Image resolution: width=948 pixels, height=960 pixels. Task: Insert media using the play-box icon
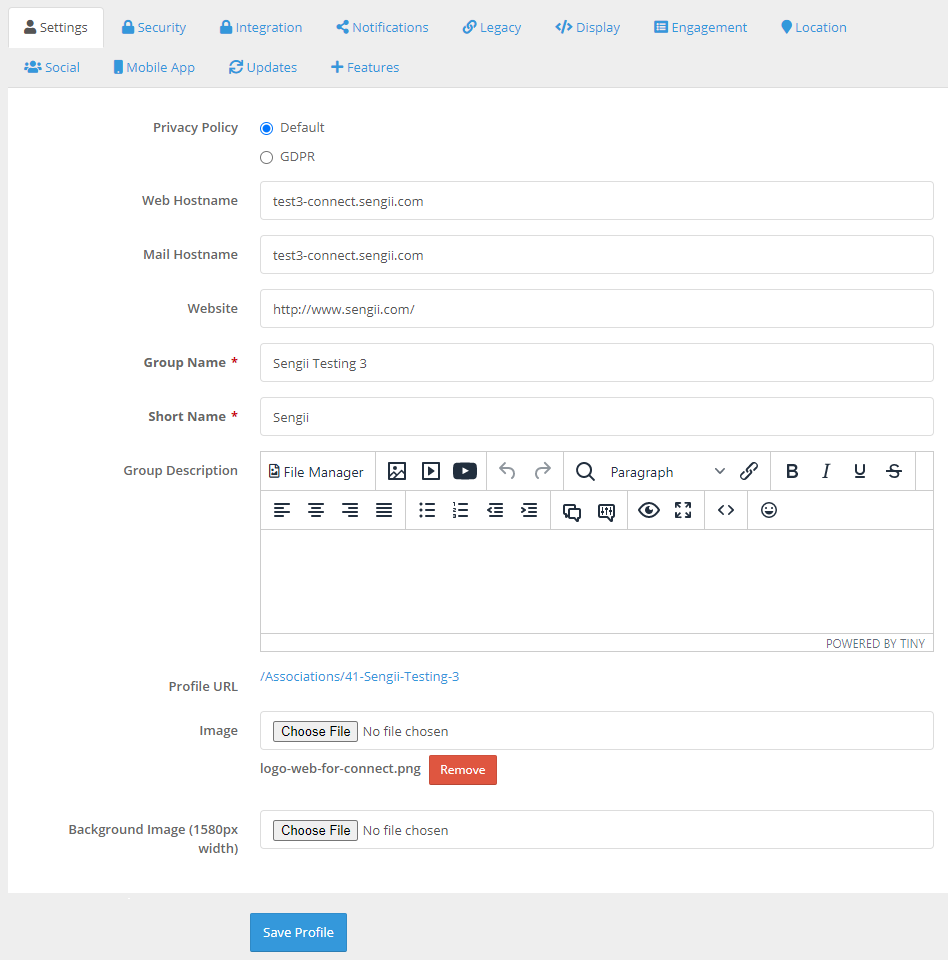click(431, 471)
